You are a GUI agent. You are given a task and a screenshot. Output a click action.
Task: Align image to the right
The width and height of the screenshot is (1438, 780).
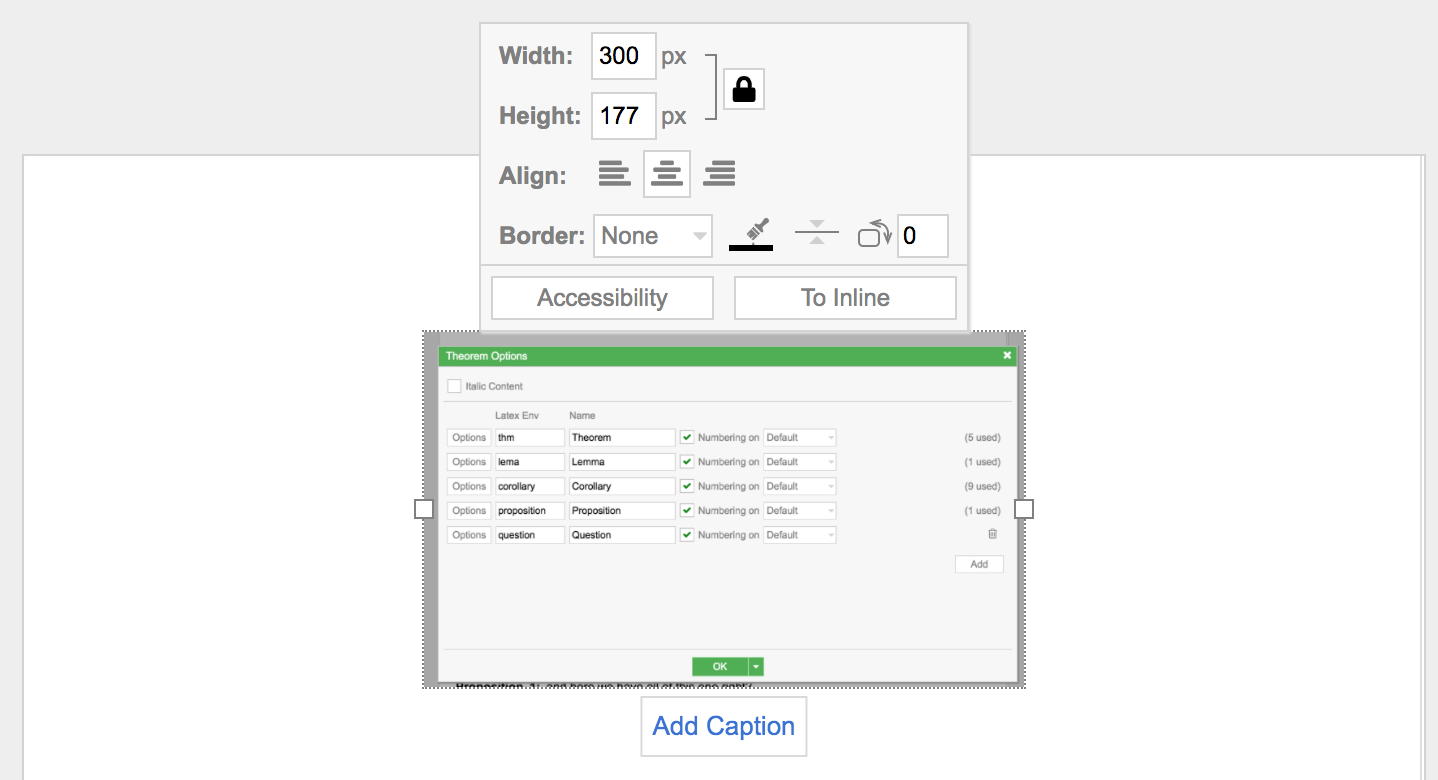tap(719, 174)
